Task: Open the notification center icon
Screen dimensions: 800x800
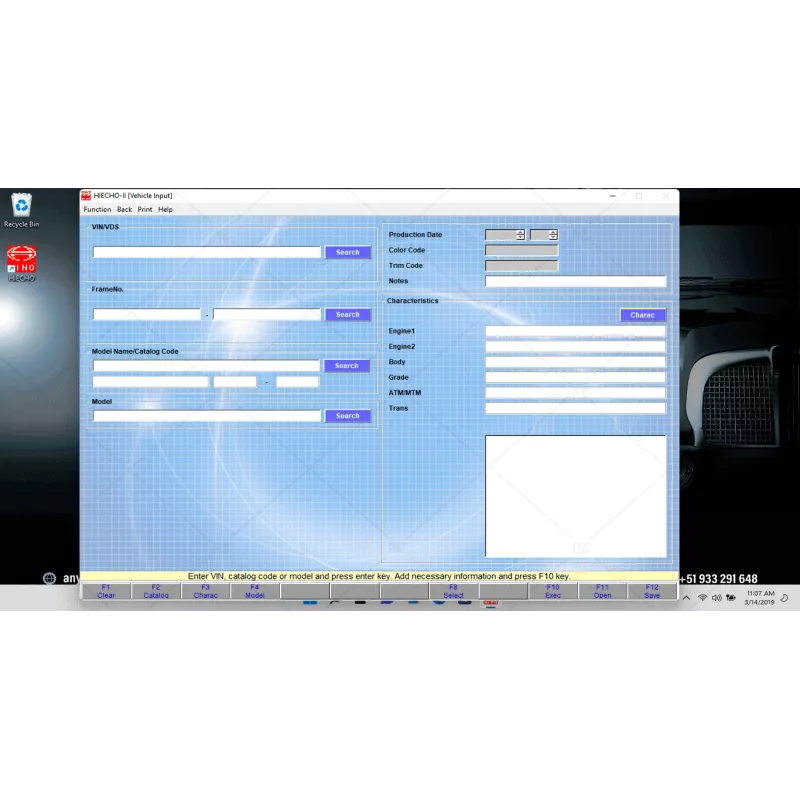Action: [x=785, y=598]
